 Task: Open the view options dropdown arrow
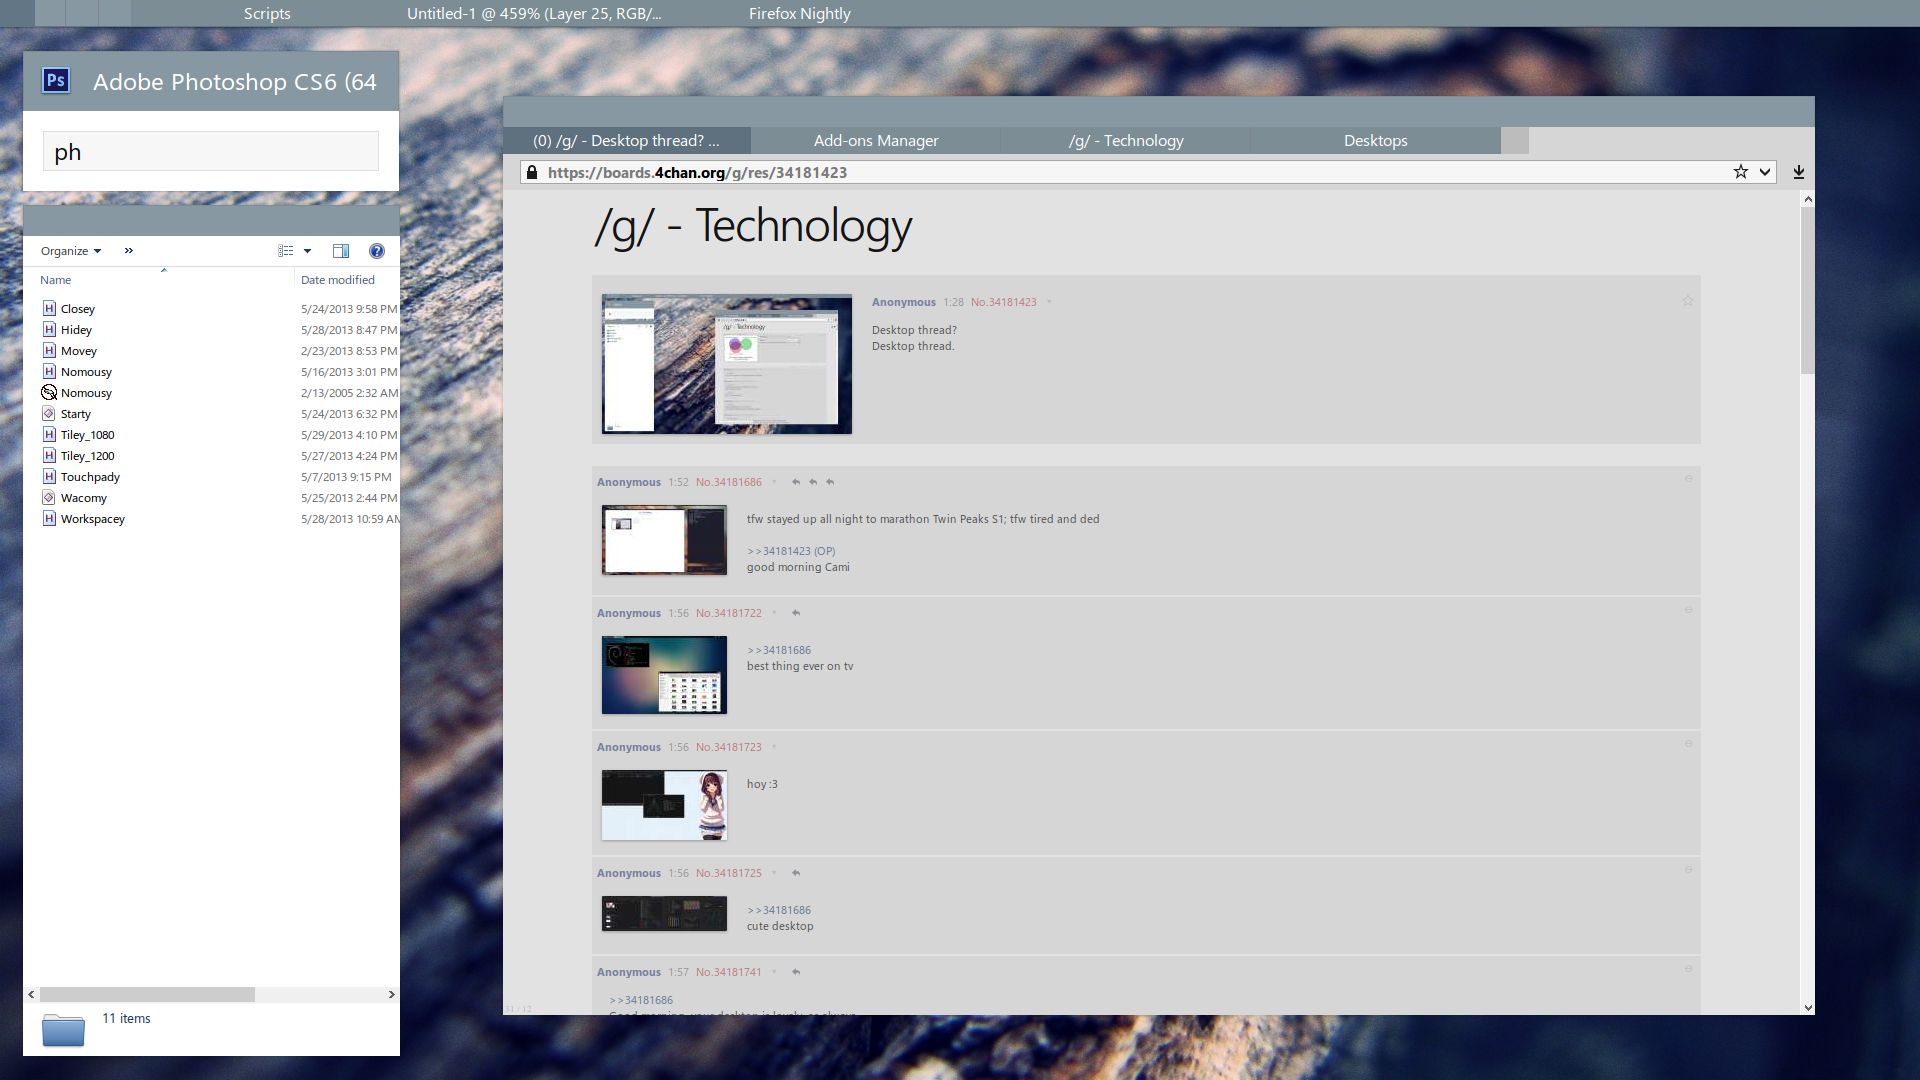[x=306, y=250]
